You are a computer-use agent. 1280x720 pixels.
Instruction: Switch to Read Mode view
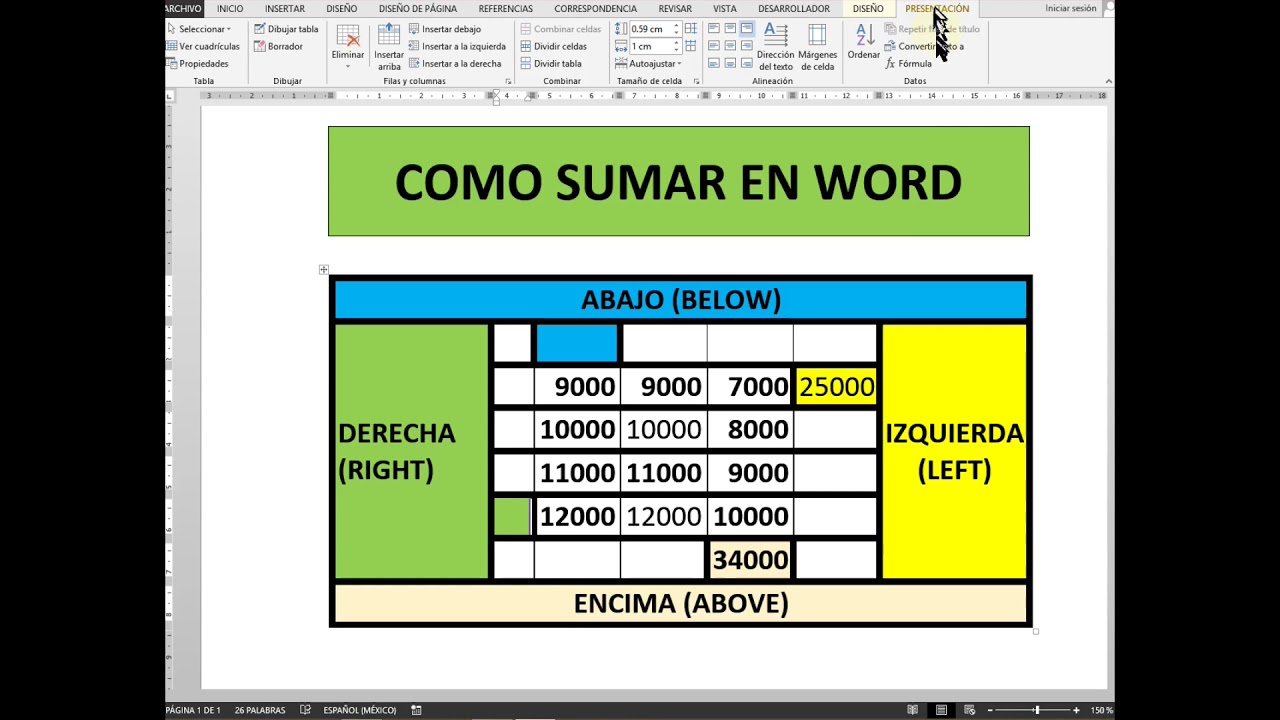click(x=913, y=710)
